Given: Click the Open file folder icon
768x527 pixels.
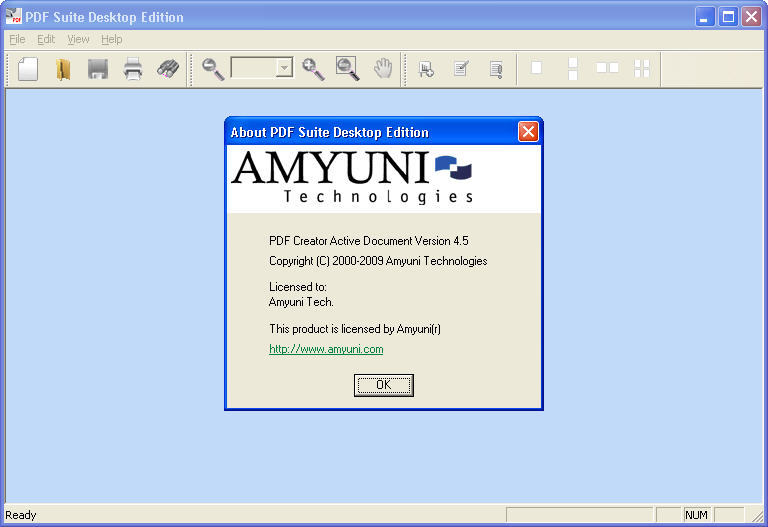Looking at the screenshot, I should click(63, 69).
